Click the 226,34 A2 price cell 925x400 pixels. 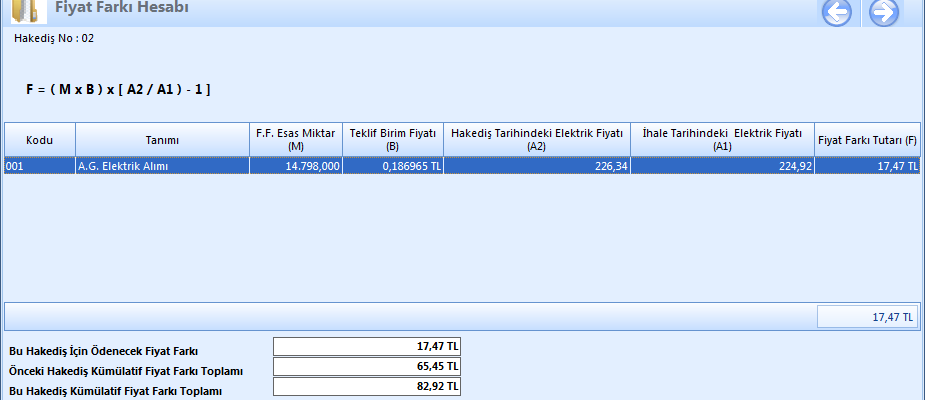point(537,166)
